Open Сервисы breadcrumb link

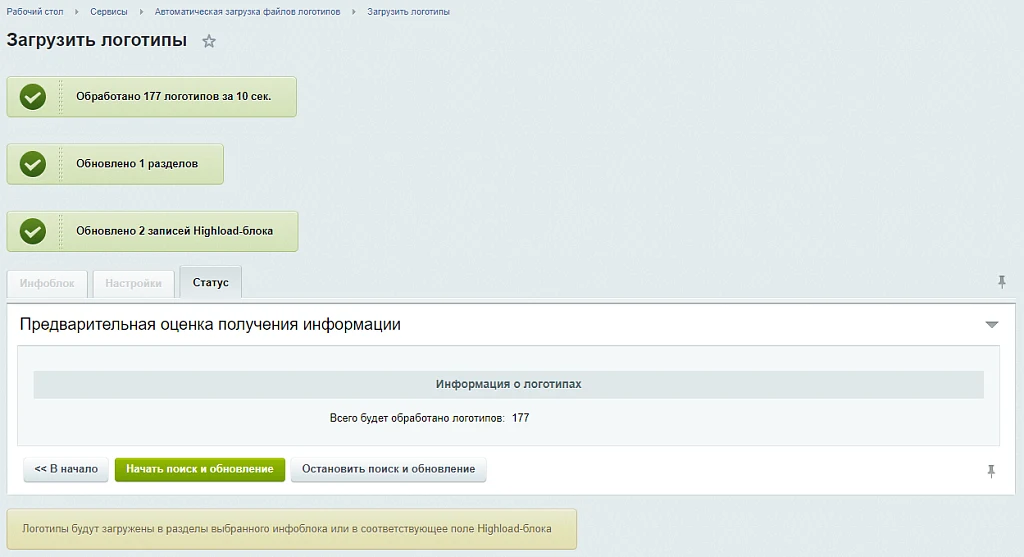[108, 12]
